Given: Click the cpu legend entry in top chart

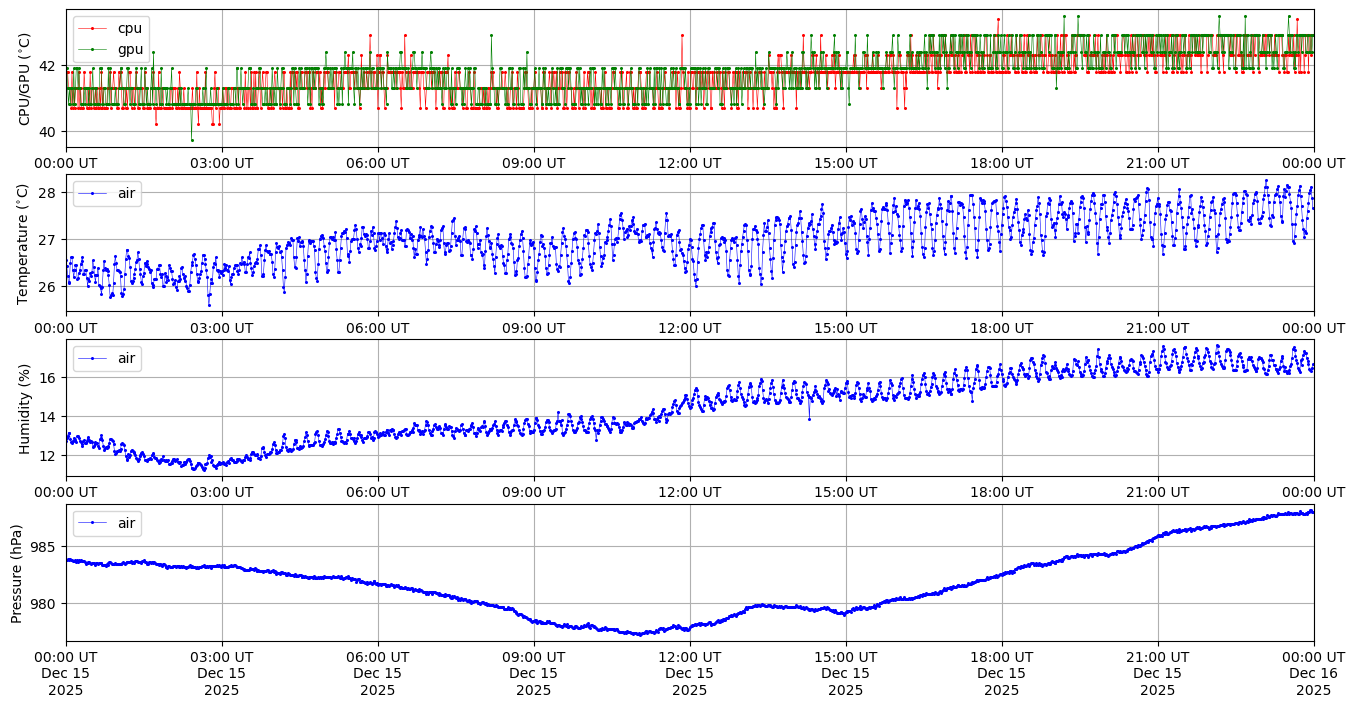Looking at the screenshot, I should tap(131, 28).
